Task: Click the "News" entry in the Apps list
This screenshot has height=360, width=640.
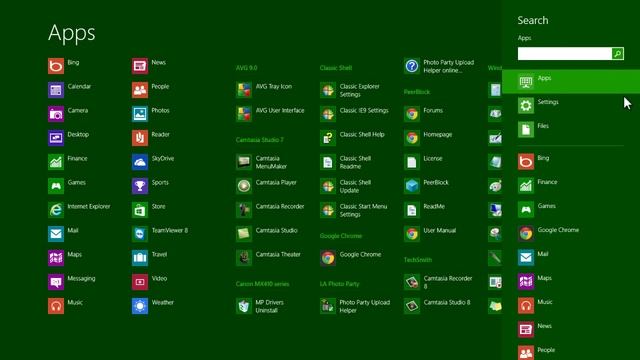Action: [149, 66]
